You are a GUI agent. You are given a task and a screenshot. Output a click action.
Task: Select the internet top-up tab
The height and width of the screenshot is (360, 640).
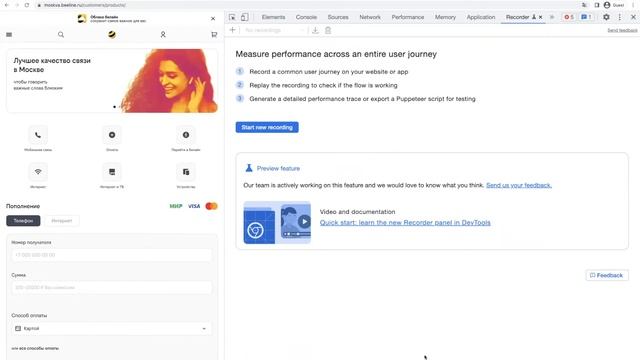pyautogui.click(x=62, y=221)
